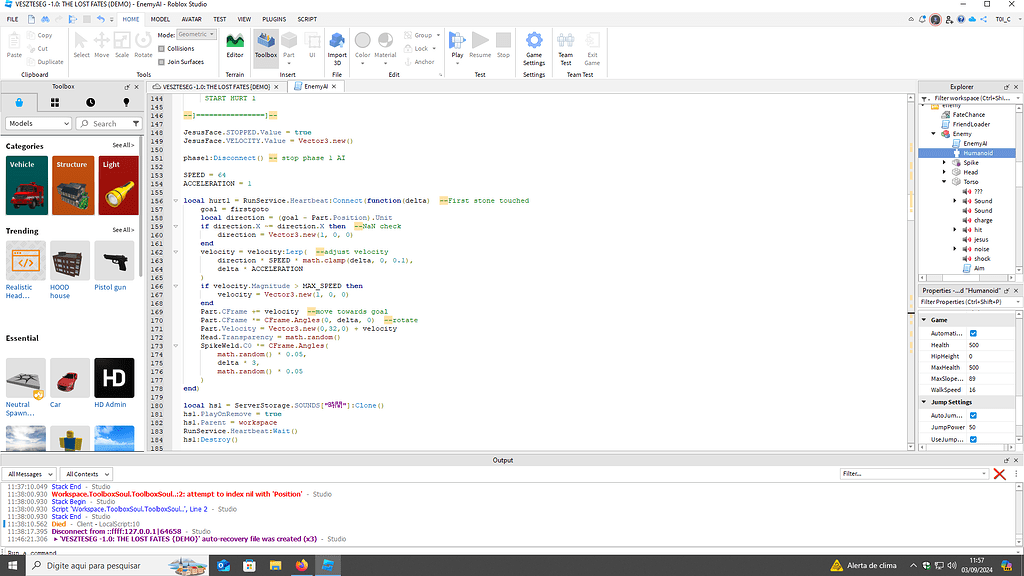This screenshot has width=1024, height=576.
Task: Open Outlook from taskbar
Action: pos(223,566)
